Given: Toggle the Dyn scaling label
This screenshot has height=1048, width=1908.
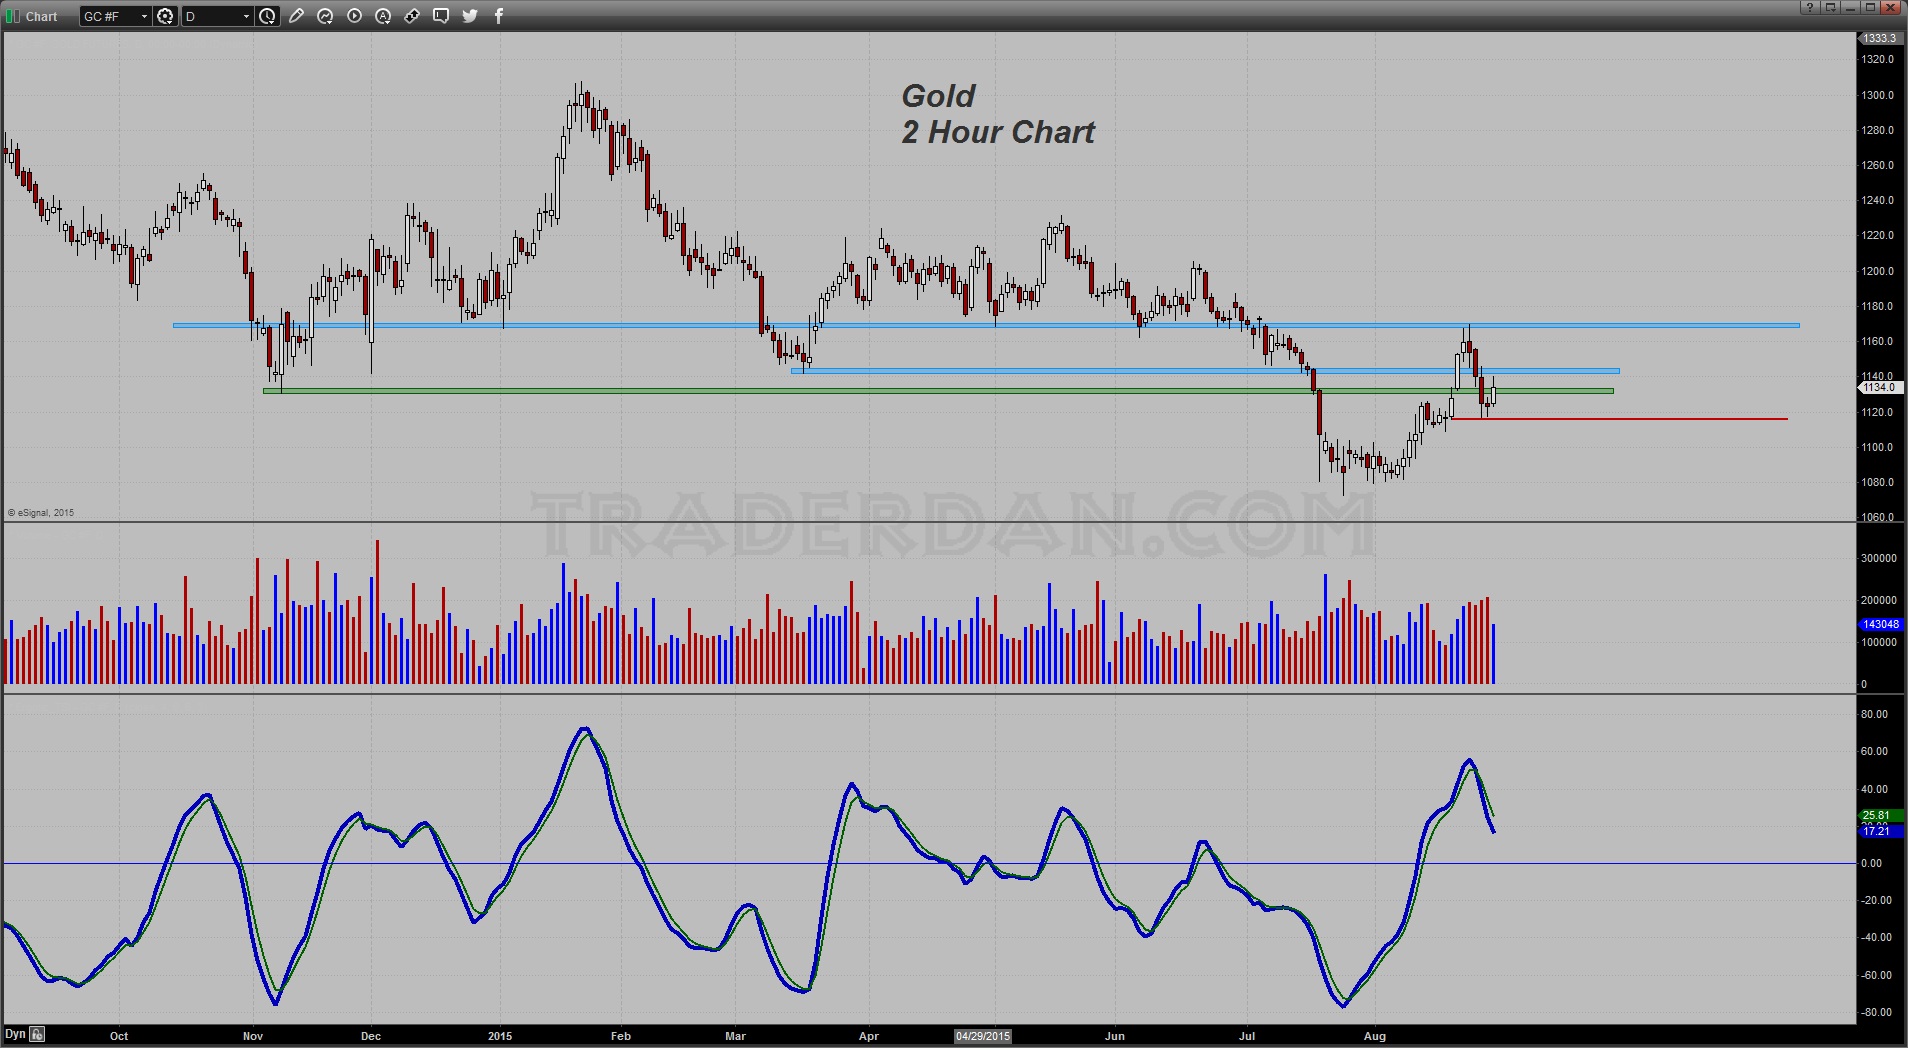Looking at the screenshot, I should click(15, 1034).
